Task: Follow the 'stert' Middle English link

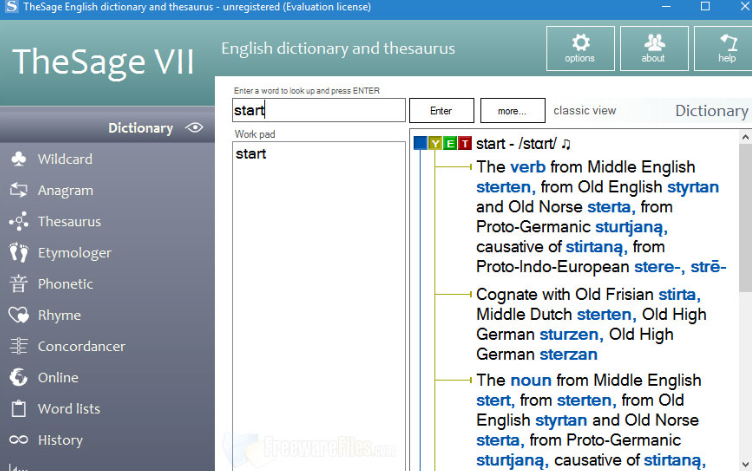Action: click(x=495, y=400)
